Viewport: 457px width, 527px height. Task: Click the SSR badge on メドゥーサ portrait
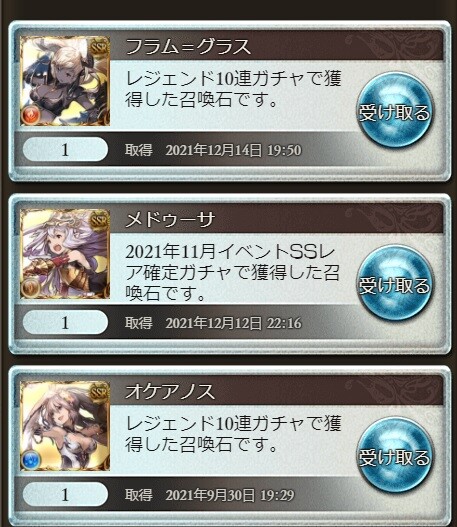pyautogui.click(x=99, y=220)
